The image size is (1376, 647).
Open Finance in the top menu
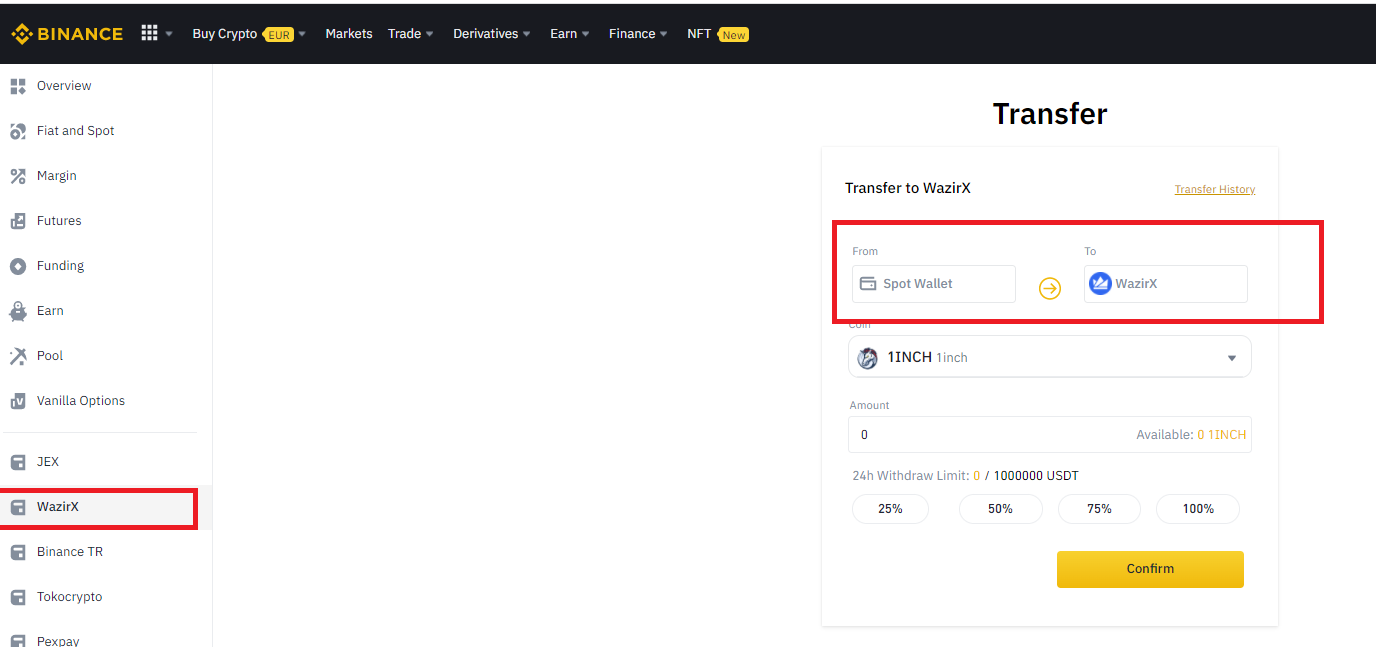(632, 34)
